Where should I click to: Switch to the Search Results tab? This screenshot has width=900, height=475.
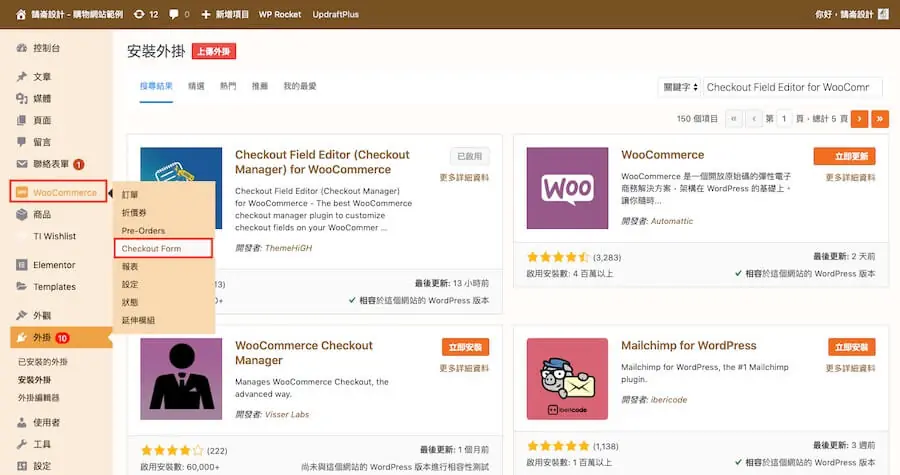click(156, 86)
